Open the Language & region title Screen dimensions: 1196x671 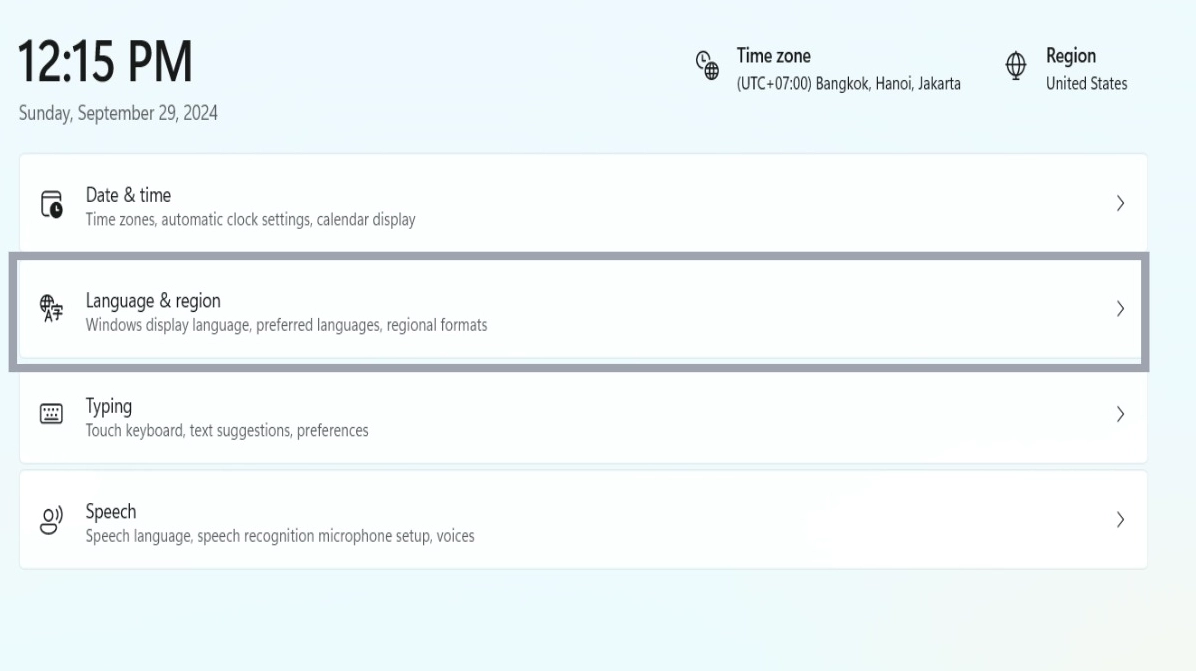(153, 300)
